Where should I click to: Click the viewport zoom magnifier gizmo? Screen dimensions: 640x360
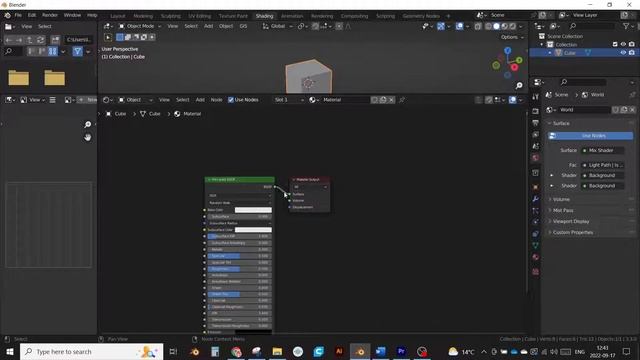click(519, 85)
